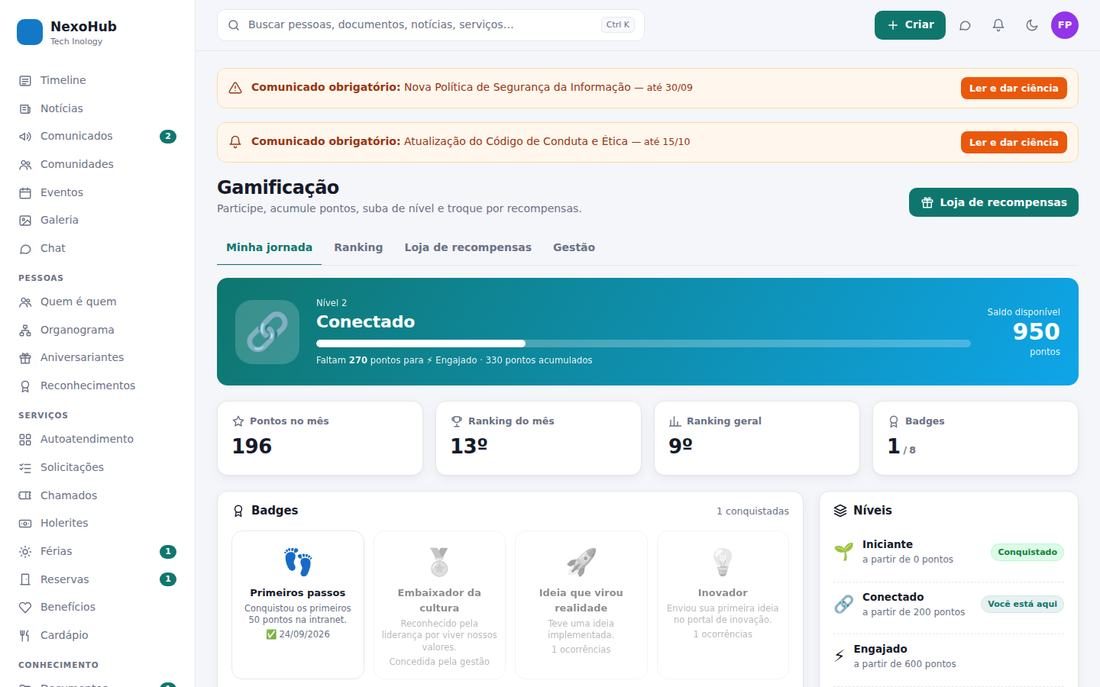Click the notifications bell icon
Viewport: 1100px width, 687px height.
pos(998,25)
